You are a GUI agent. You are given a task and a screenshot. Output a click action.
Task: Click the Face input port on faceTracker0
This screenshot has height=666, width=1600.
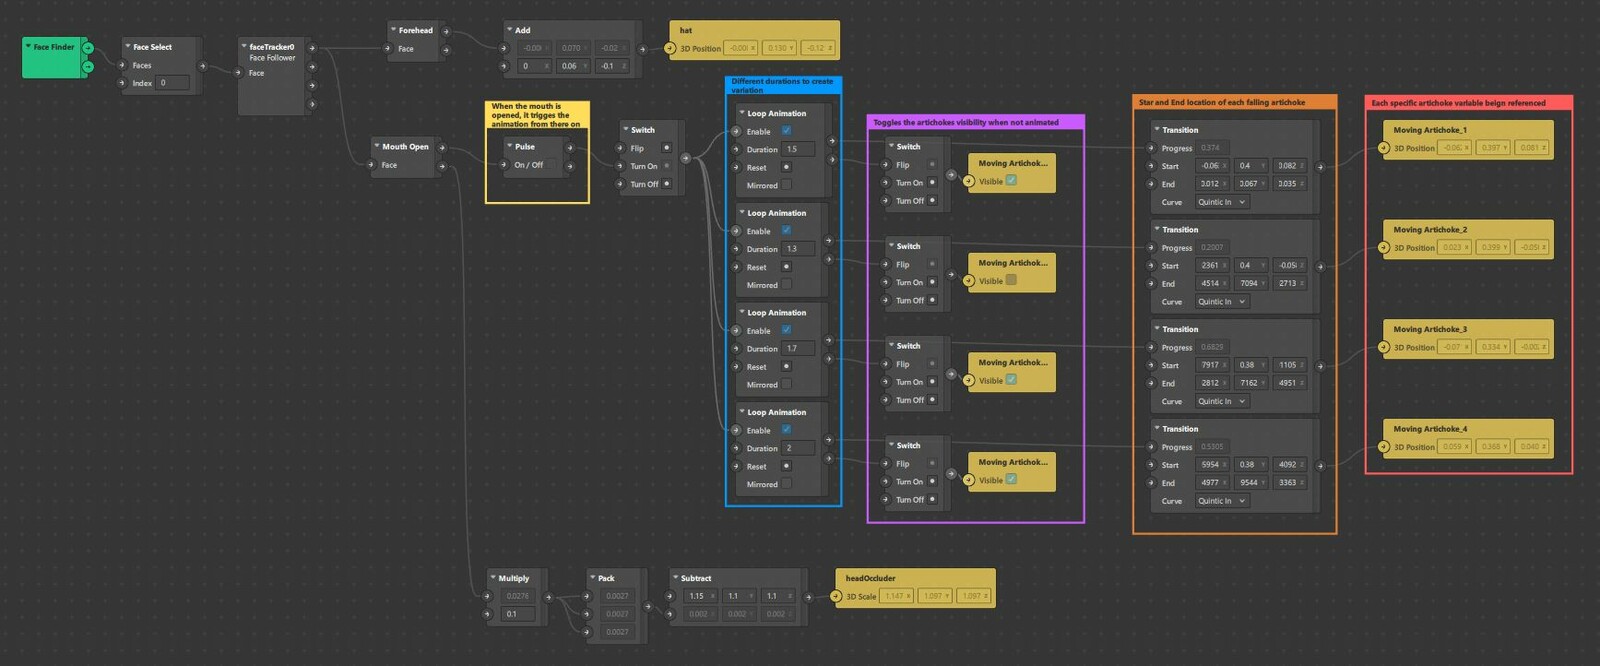click(x=237, y=73)
